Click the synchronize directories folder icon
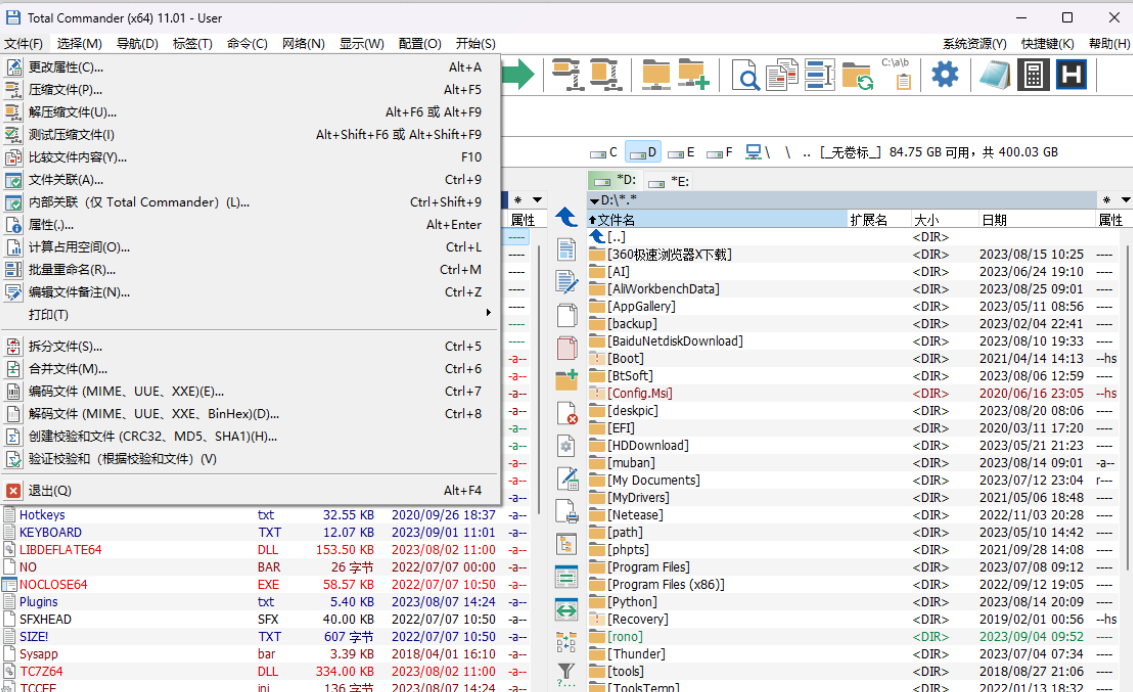Screen dimensions: 1133x692 (x=857, y=76)
